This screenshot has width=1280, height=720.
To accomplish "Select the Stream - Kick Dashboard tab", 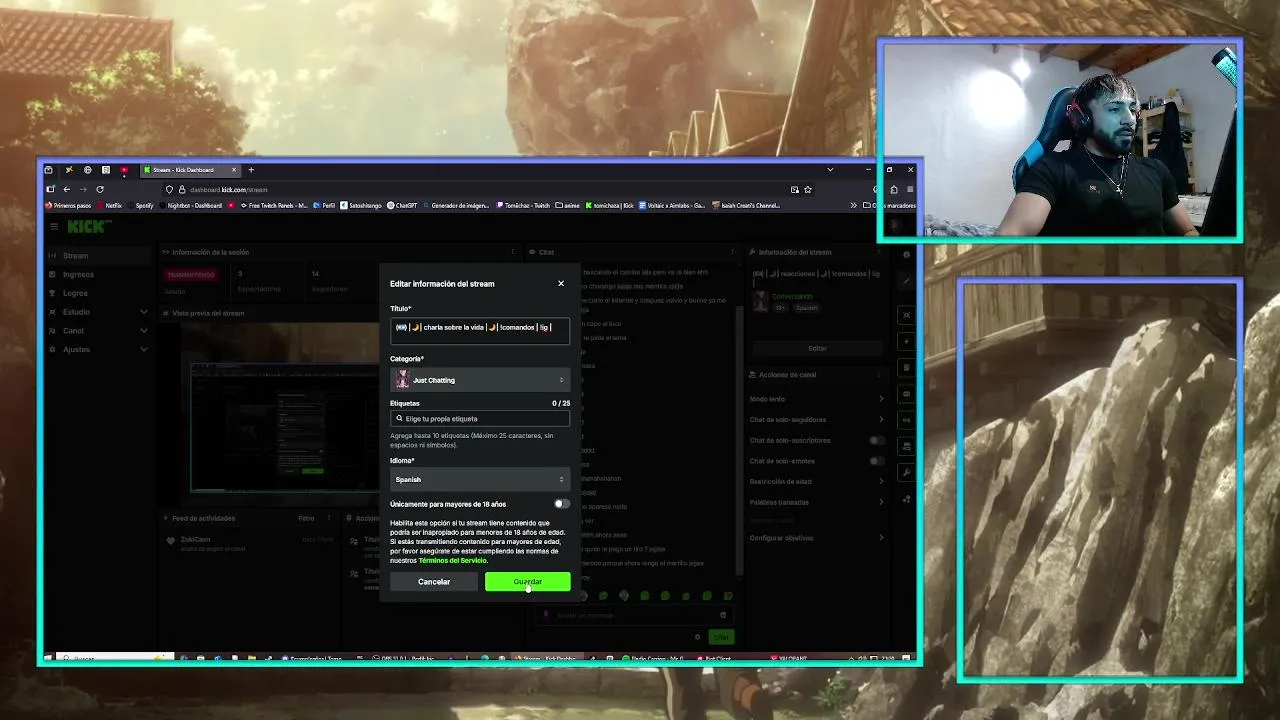I will coord(190,170).
